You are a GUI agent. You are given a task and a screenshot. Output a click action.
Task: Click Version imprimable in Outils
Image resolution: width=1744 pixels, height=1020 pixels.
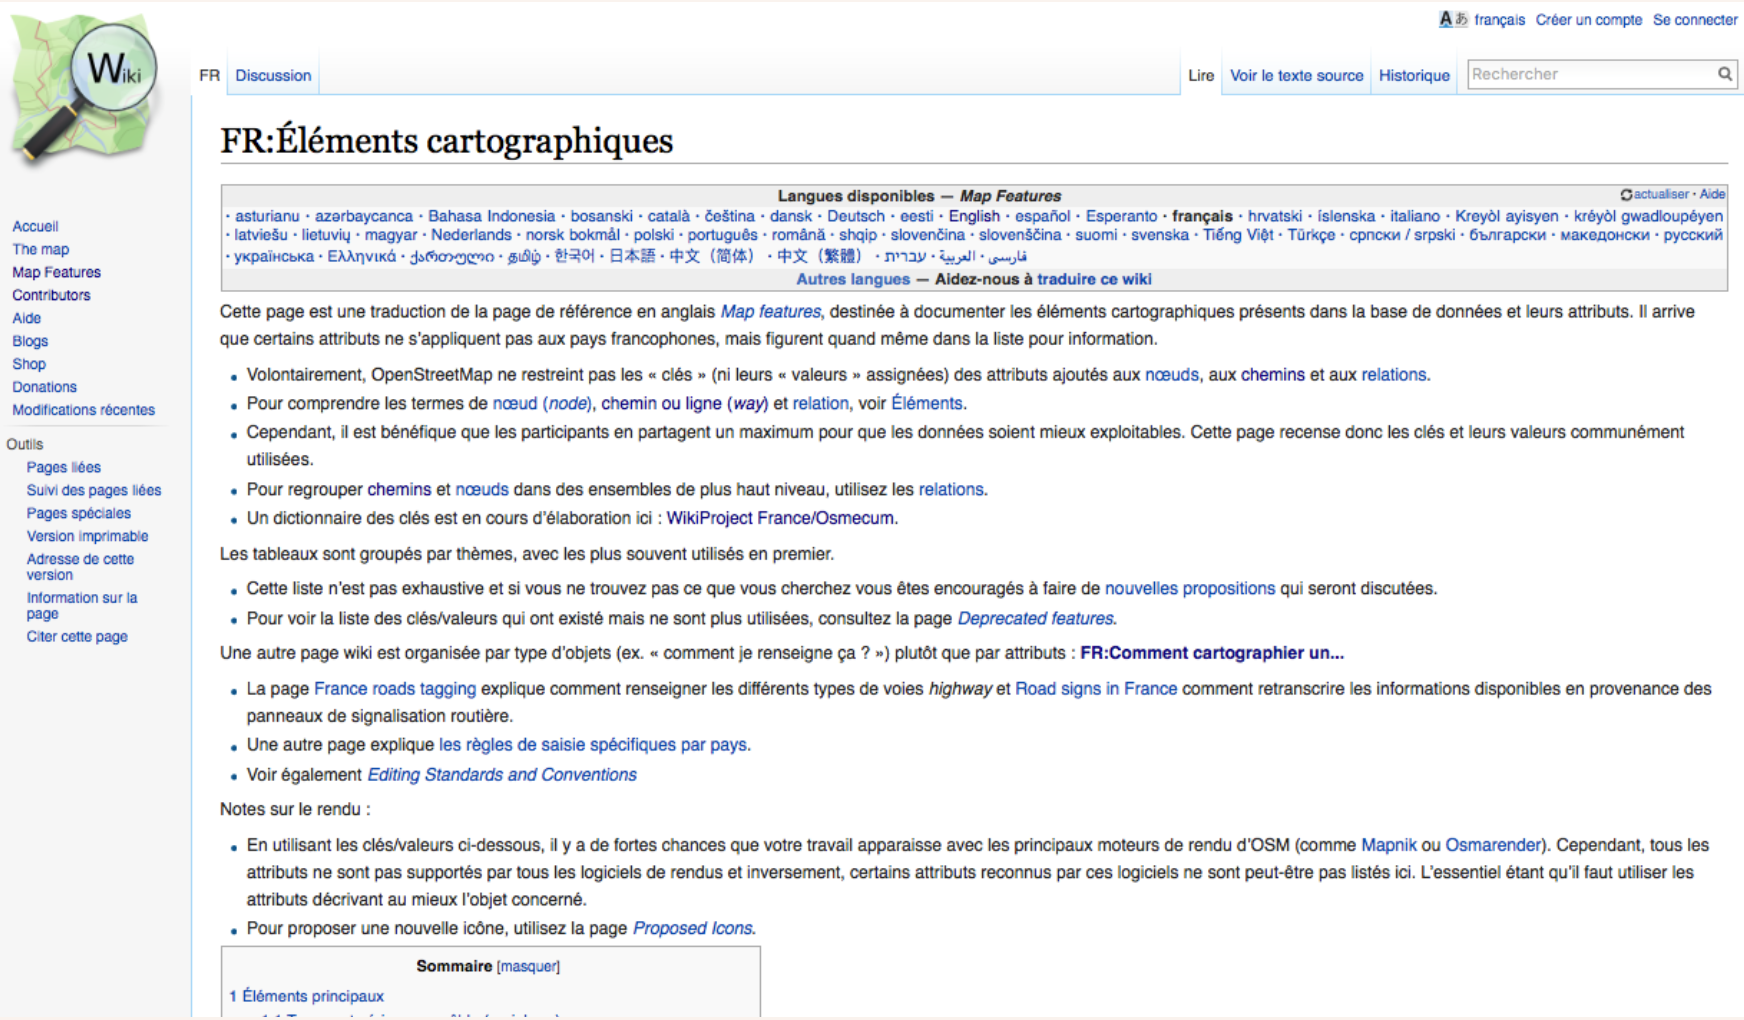coord(87,536)
